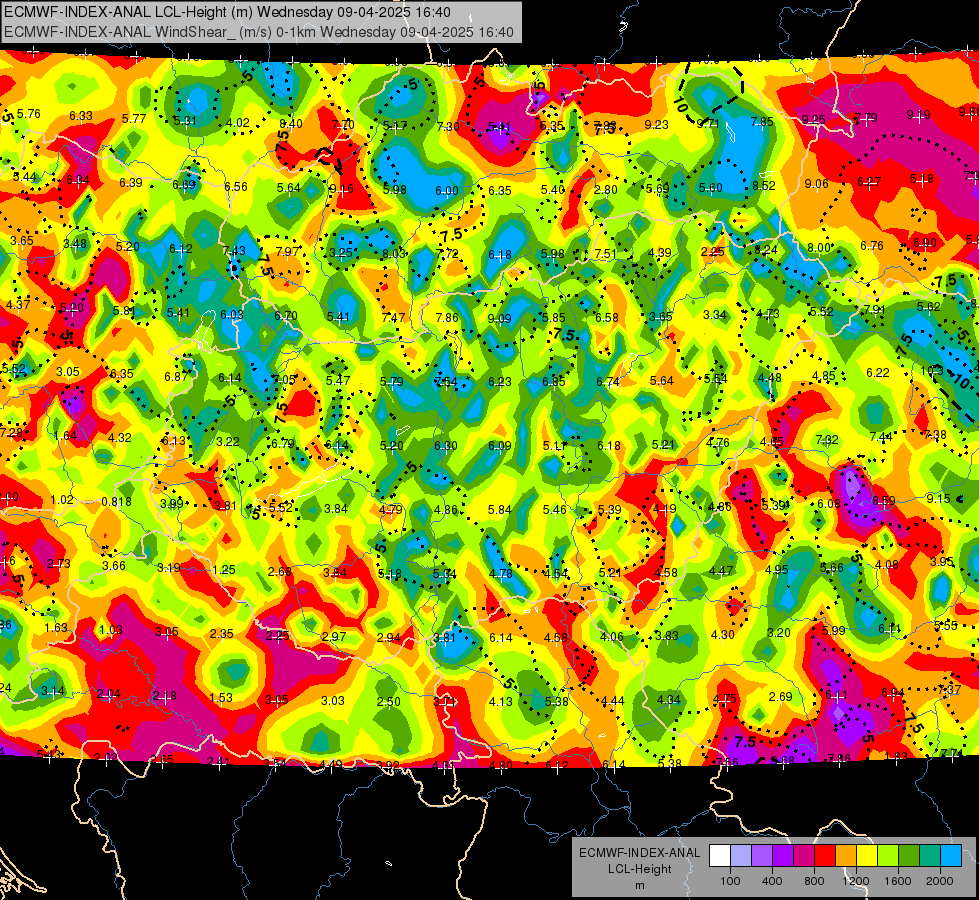Click the wind shear value 2.97
This screenshot has width=979, height=900.
tap(334, 636)
